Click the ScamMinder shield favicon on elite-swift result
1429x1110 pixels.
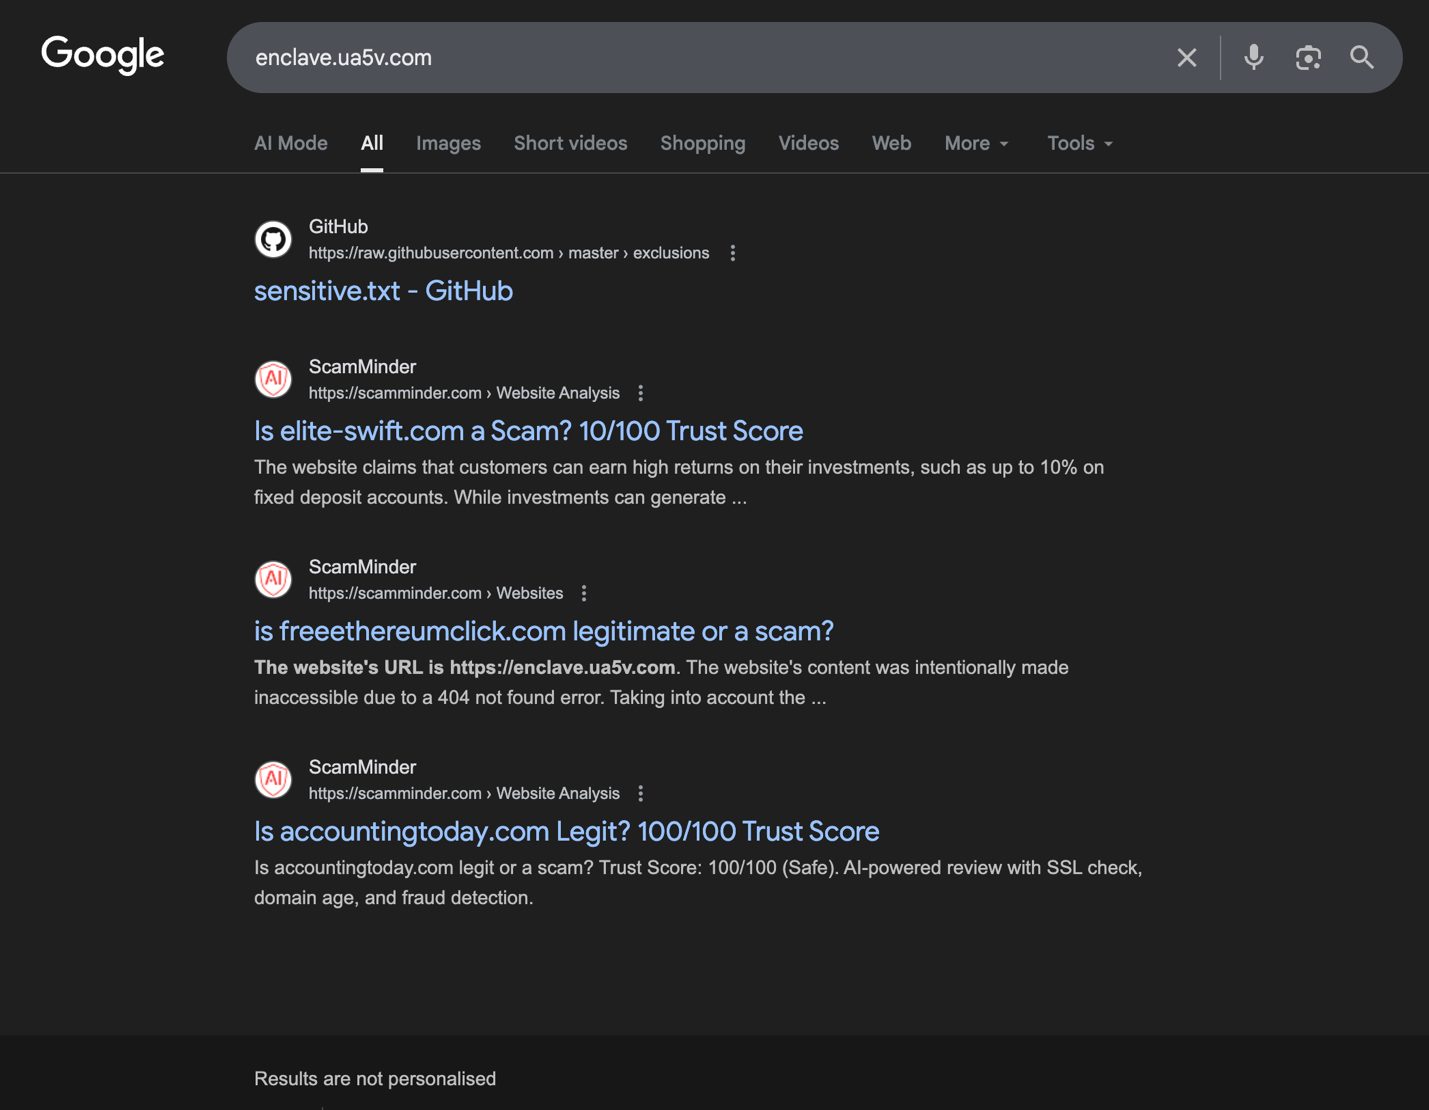tap(272, 379)
